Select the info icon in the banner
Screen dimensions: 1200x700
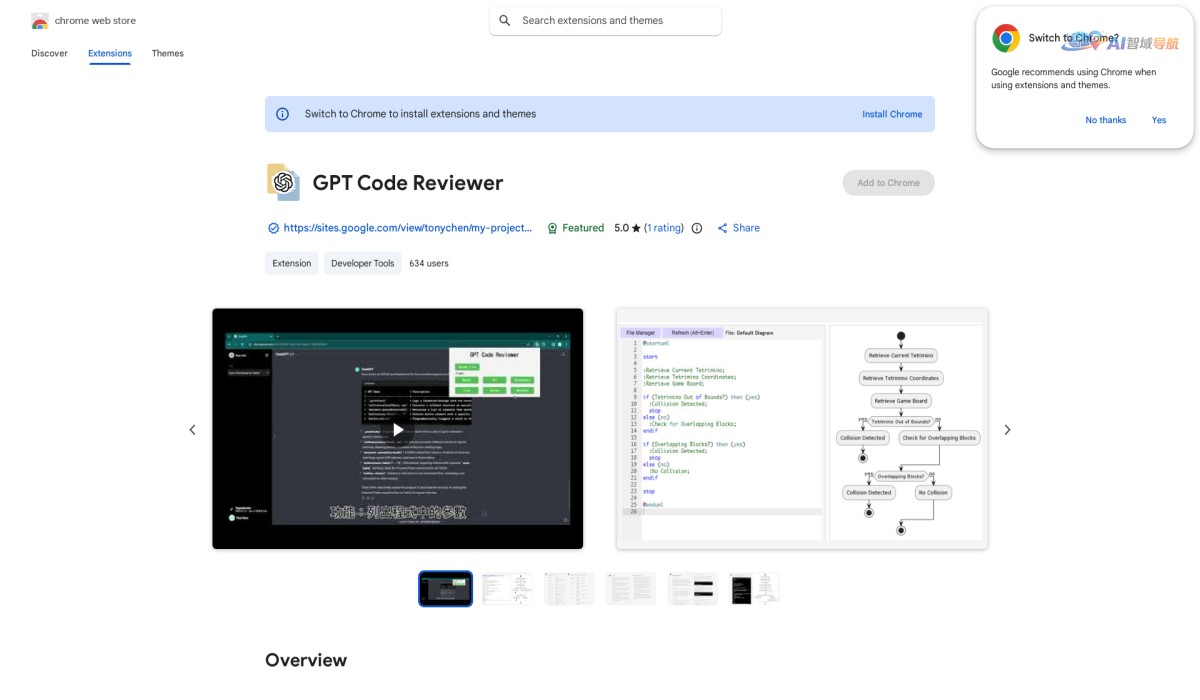coord(282,114)
